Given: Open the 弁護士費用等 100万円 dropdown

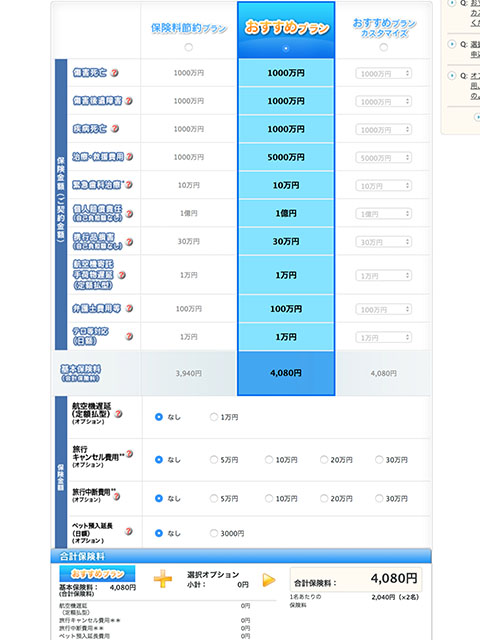Looking at the screenshot, I should tap(383, 309).
